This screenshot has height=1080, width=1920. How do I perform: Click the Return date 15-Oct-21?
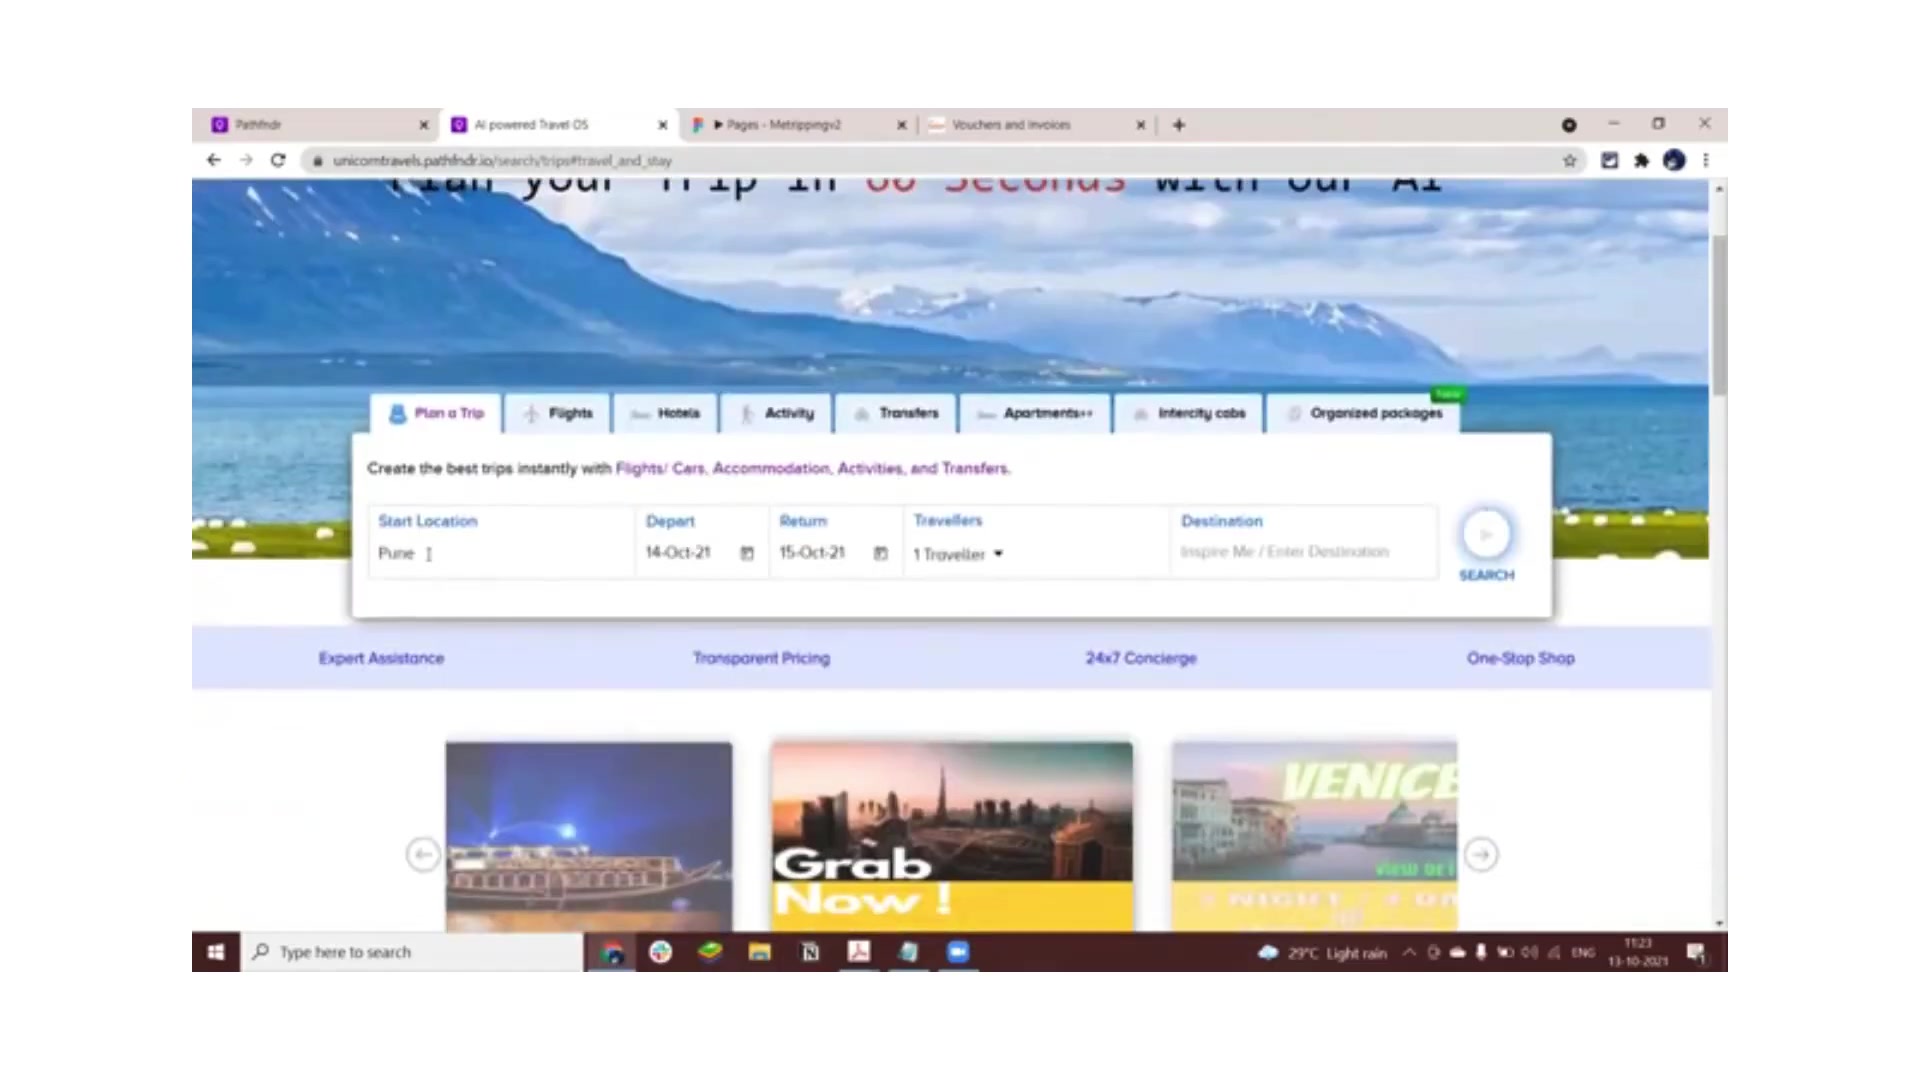(x=812, y=552)
